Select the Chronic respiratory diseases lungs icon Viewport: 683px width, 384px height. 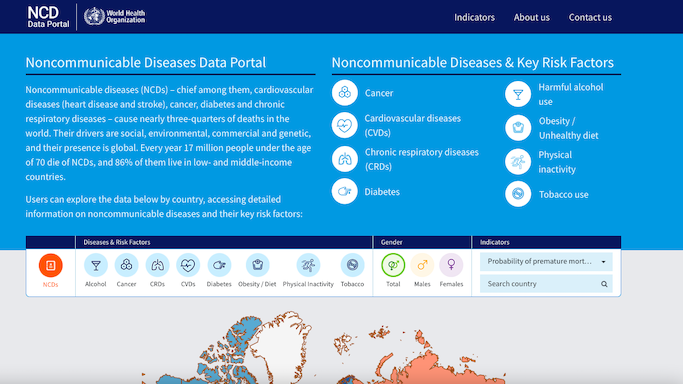click(345, 159)
